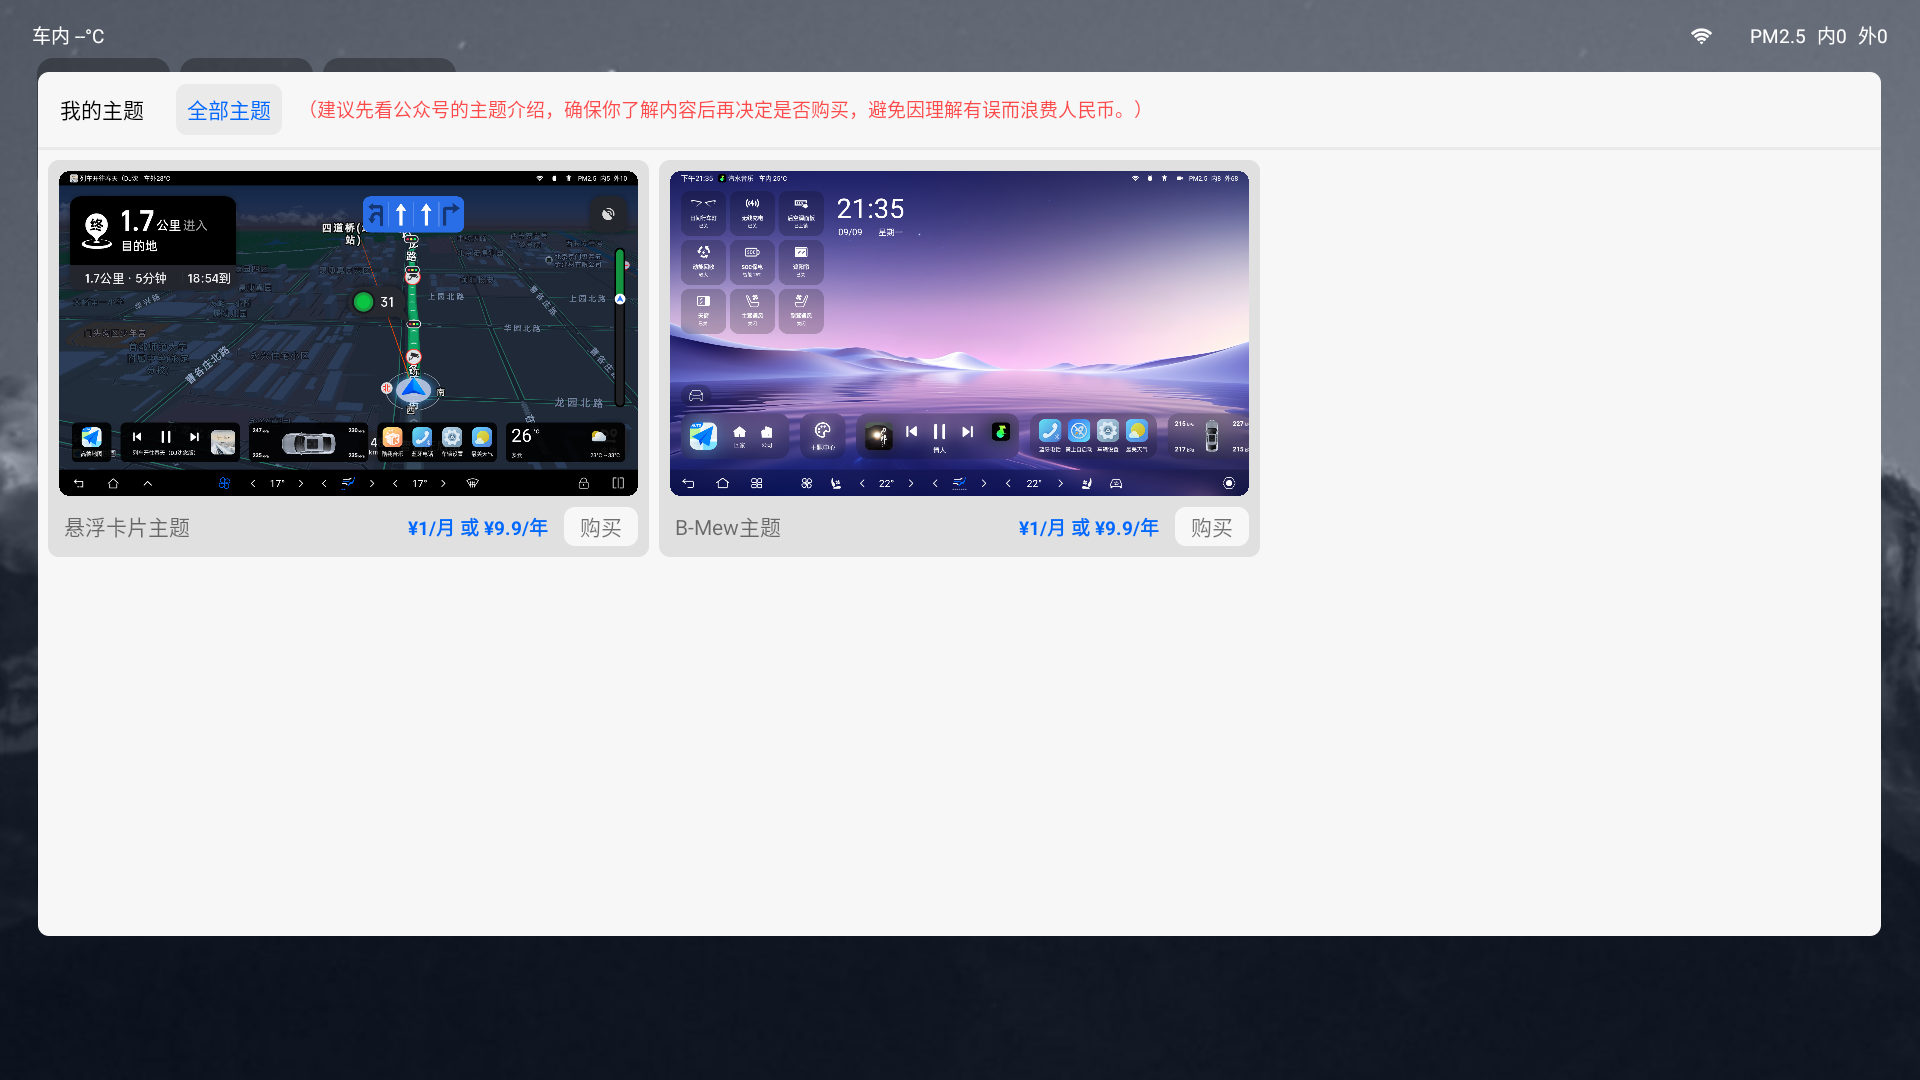Open the B-Mew theme price link
The height and width of the screenshot is (1080, 1920).
tap(1088, 528)
